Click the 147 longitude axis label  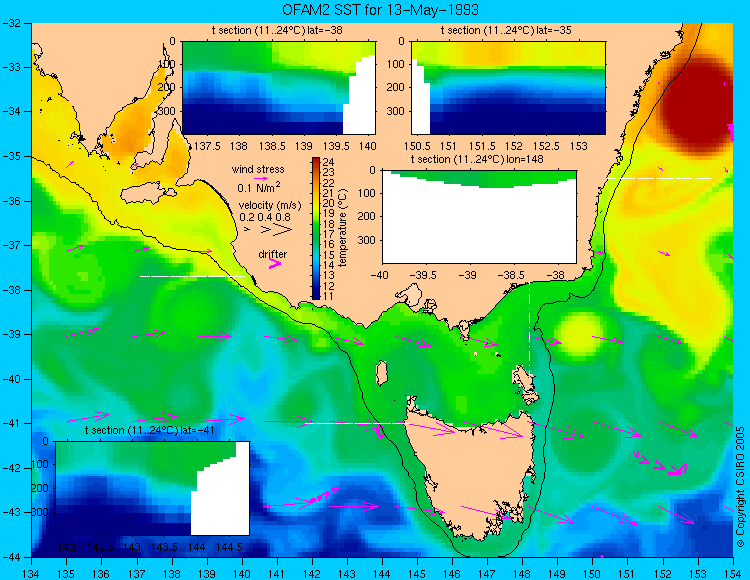coord(487,574)
